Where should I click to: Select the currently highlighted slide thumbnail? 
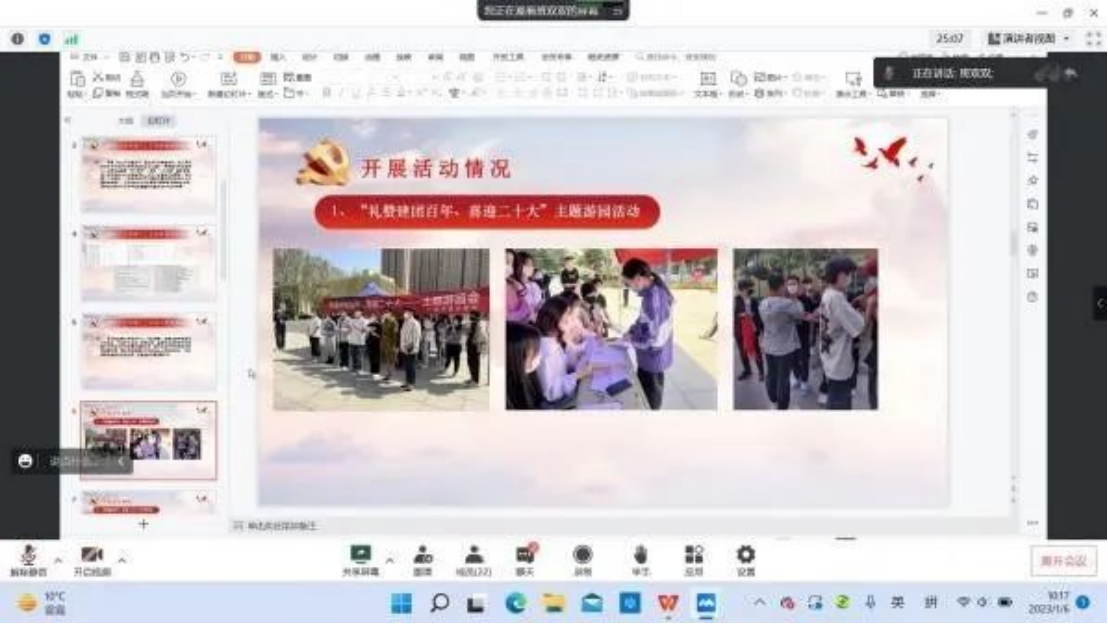point(148,441)
